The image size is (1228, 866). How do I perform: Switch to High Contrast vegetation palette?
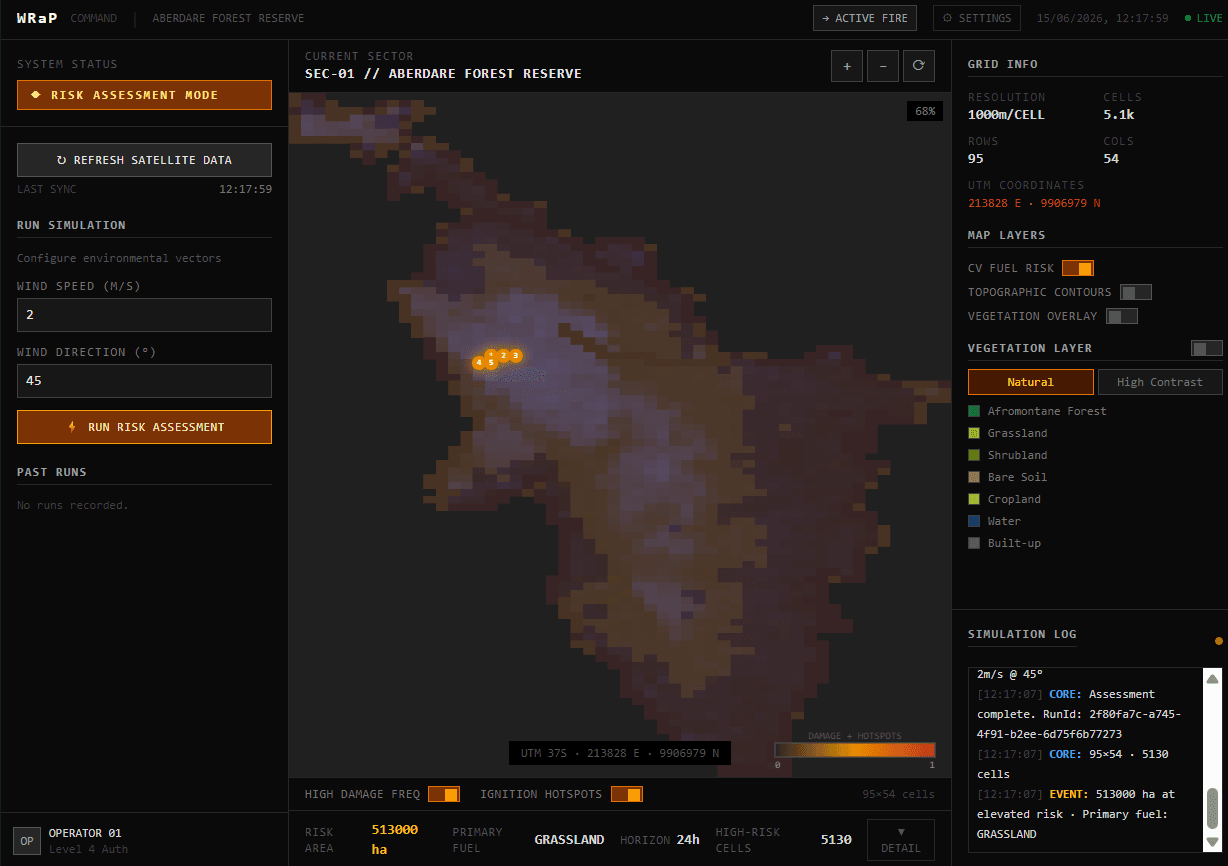click(1160, 382)
